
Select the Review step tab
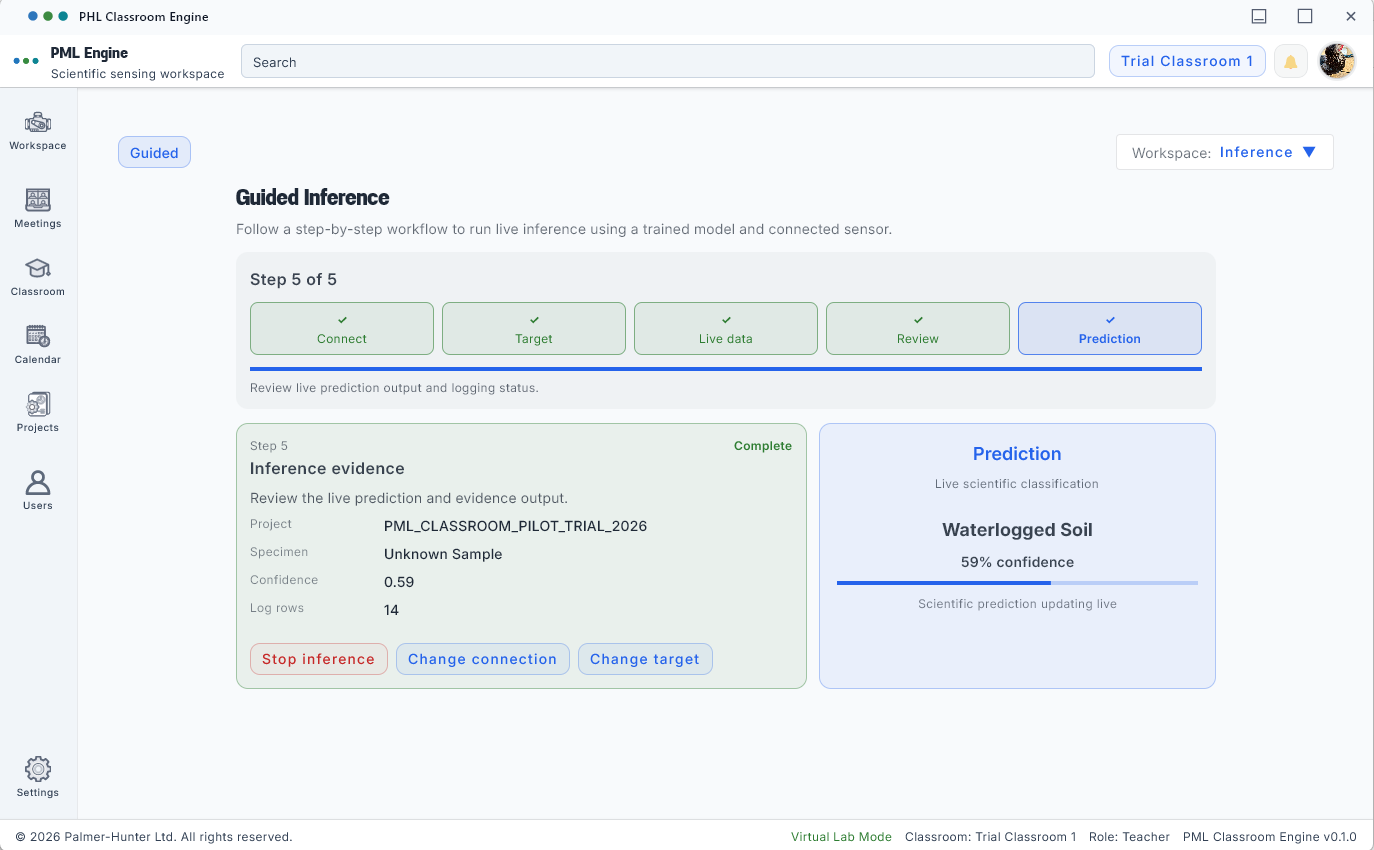click(918, 329)
